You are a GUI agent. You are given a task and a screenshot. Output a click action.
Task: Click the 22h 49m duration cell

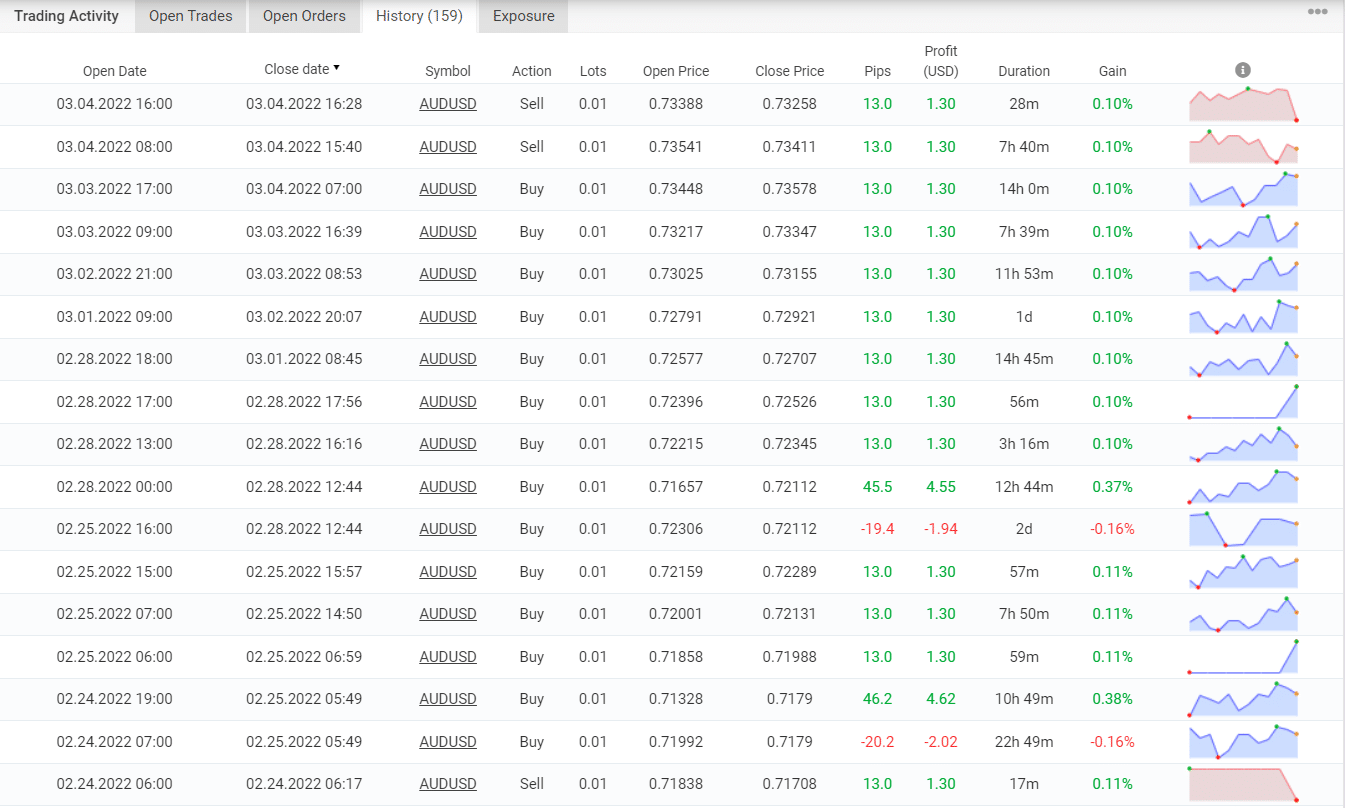click(1024, 742)
